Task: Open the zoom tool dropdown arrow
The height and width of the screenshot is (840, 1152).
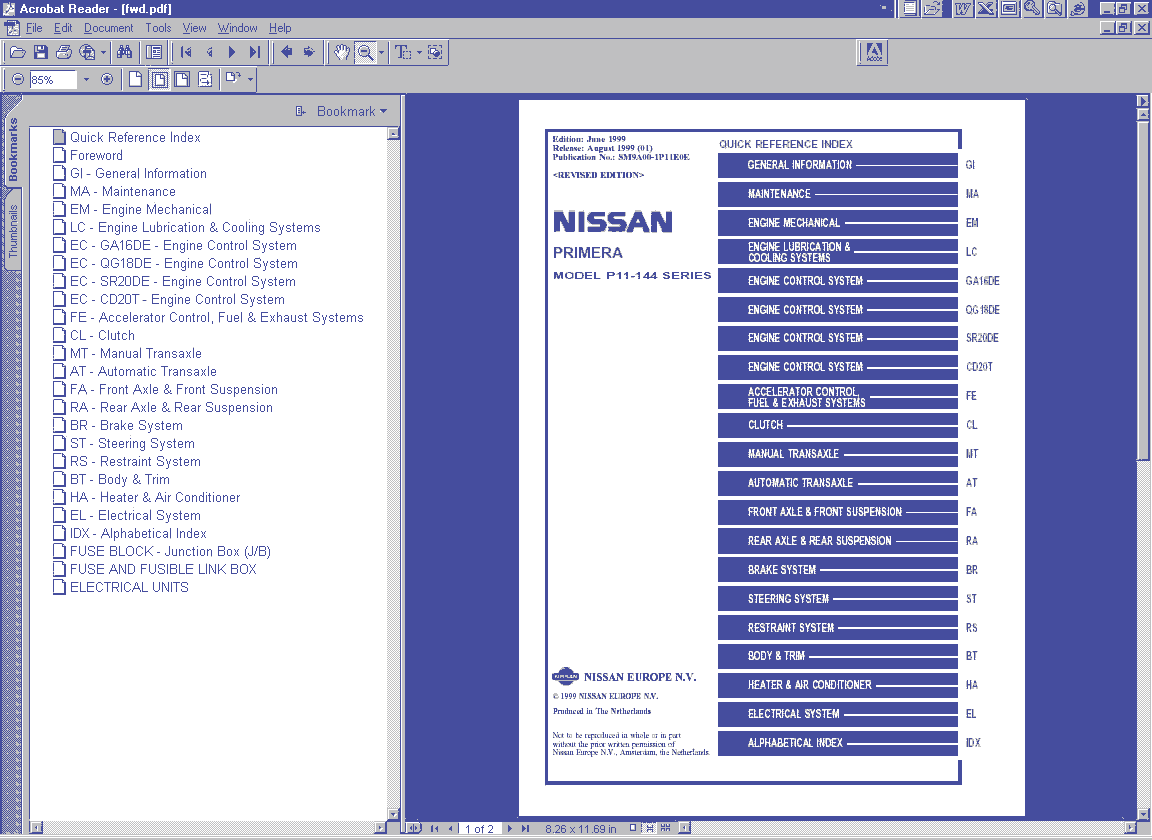Action: coord(381,52)
